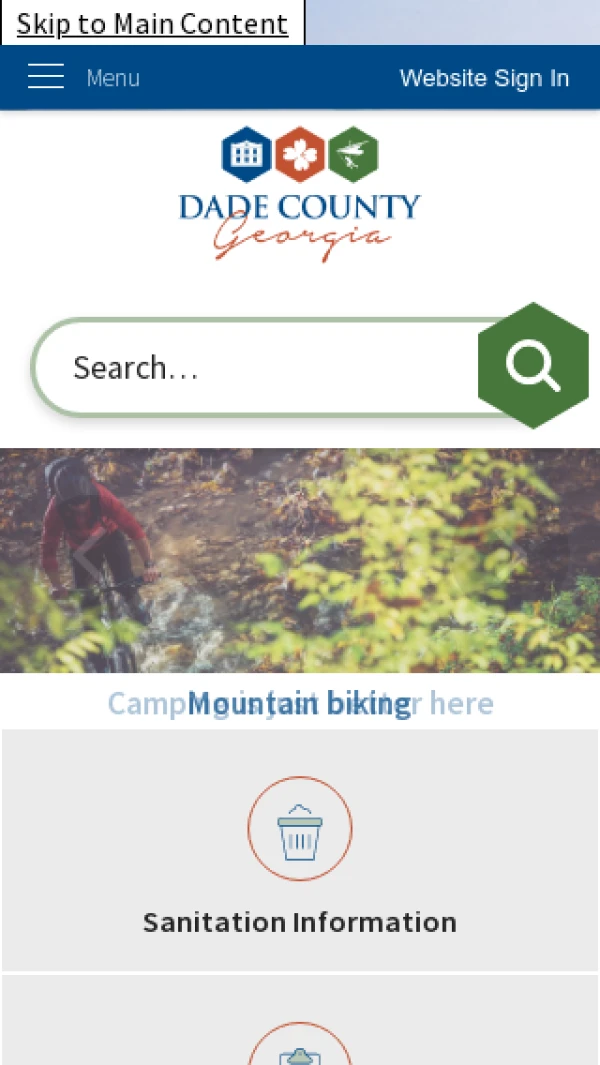Open the Mountain biking slide caption
Screen dimensions: 600x1065
(300, 703)
